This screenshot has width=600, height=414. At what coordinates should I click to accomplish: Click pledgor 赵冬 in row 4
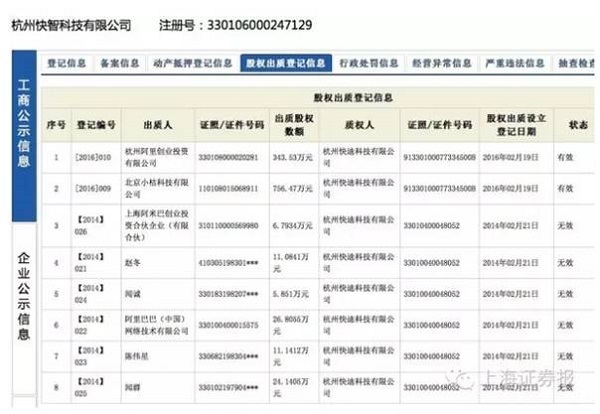(132, 263)
